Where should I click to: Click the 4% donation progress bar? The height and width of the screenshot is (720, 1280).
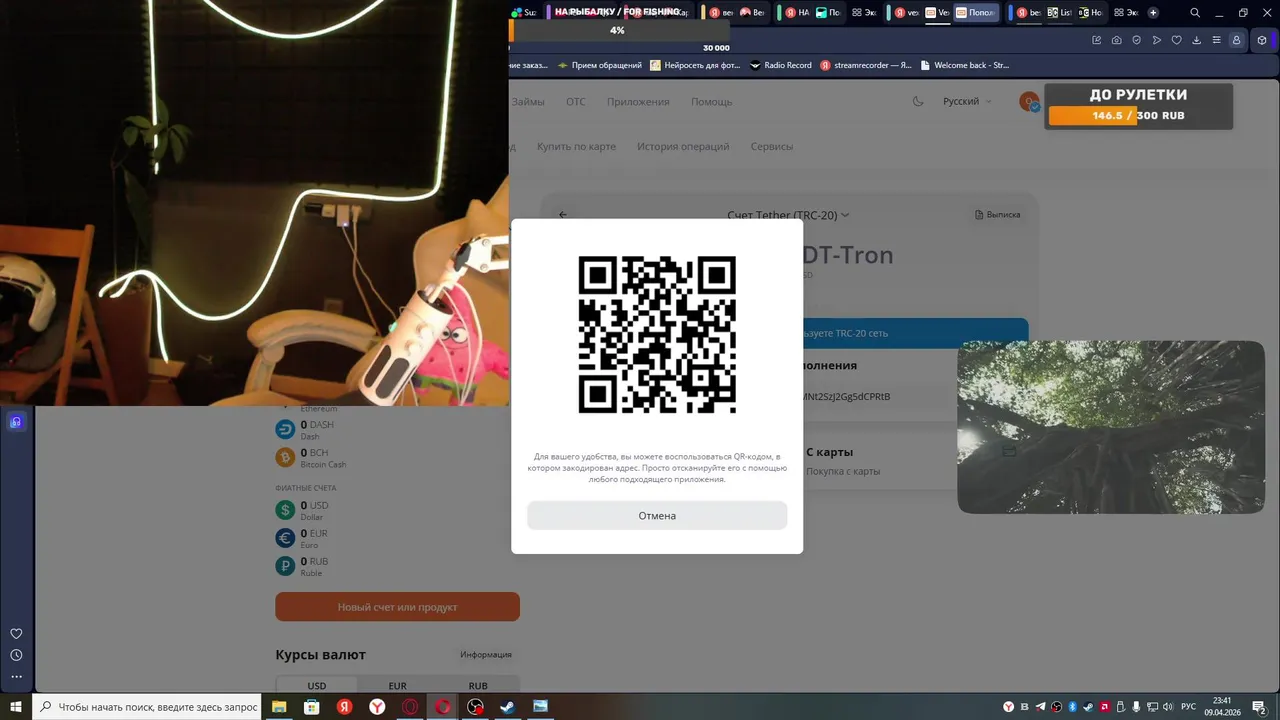pos(617,31)
